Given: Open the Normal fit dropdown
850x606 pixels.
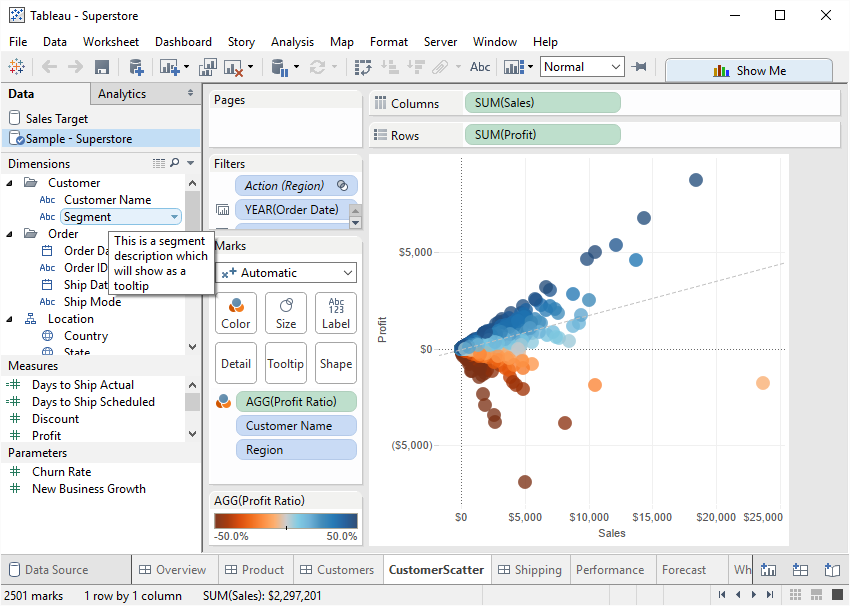Looking at the screenshot, I should click(x=582, y=67).
